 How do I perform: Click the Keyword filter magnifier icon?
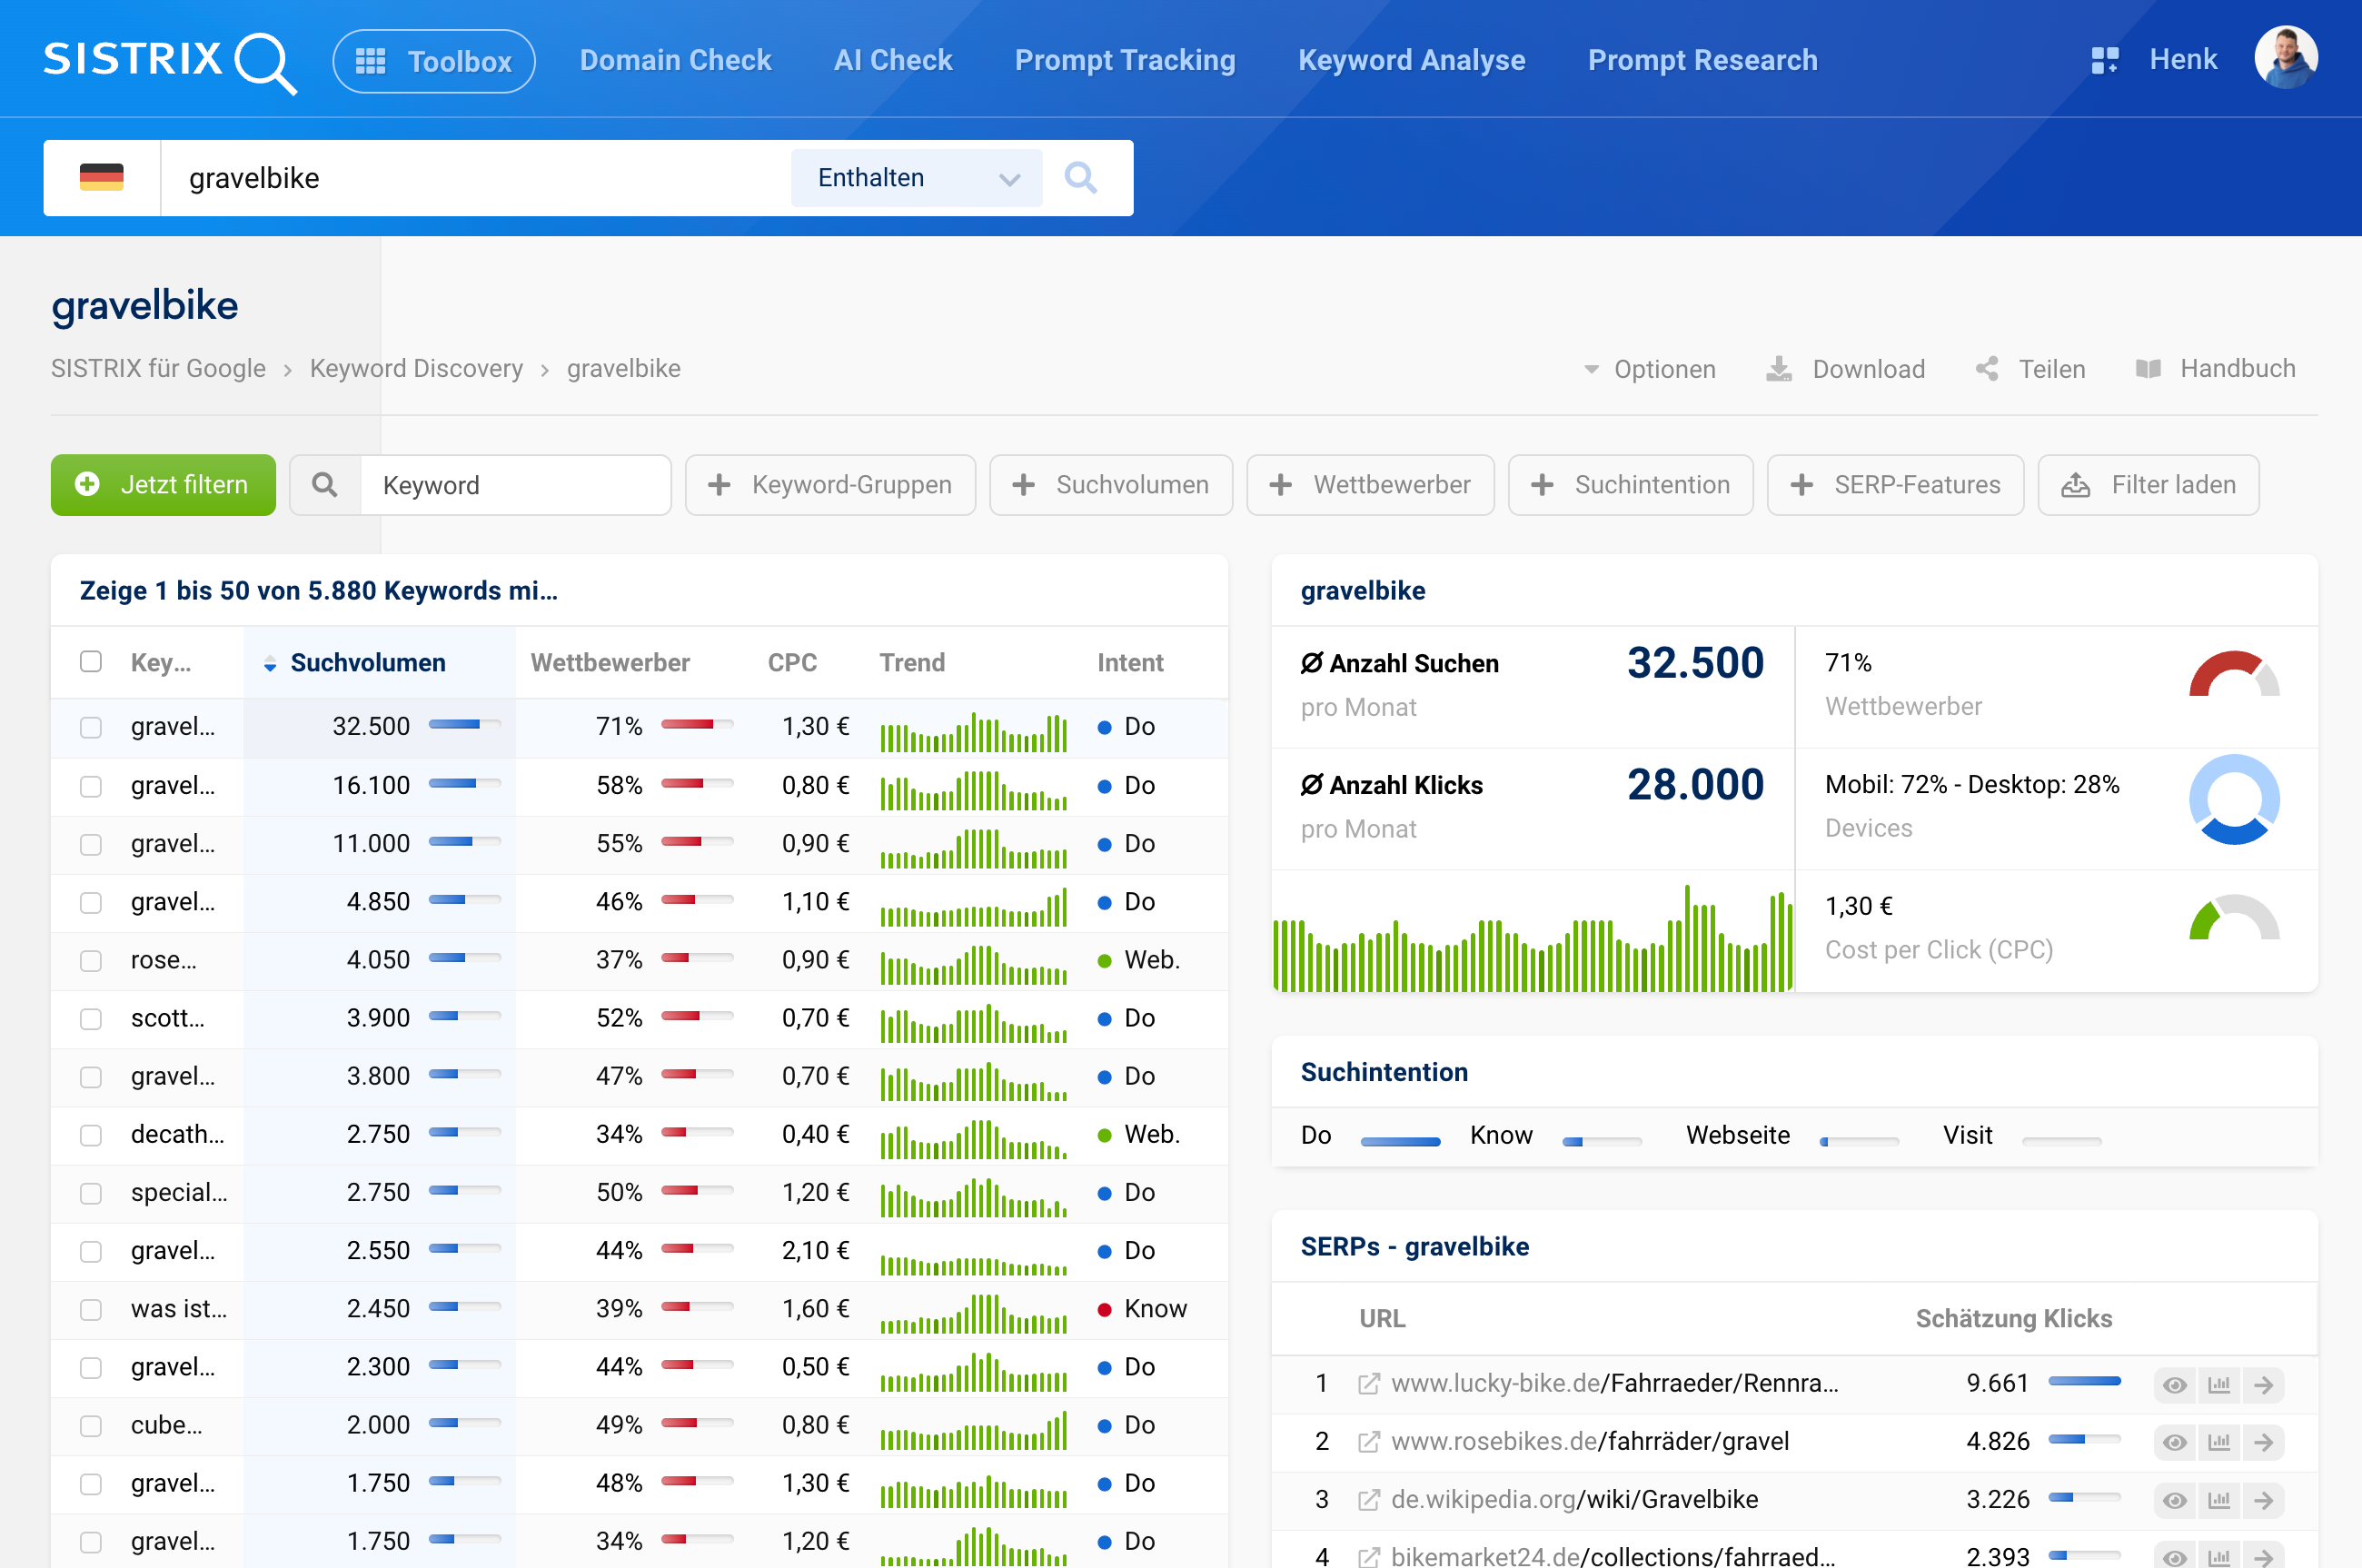325,485
